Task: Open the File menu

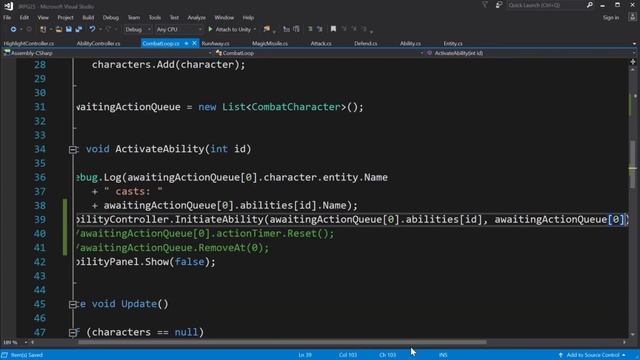Action: tap(7, 18)
